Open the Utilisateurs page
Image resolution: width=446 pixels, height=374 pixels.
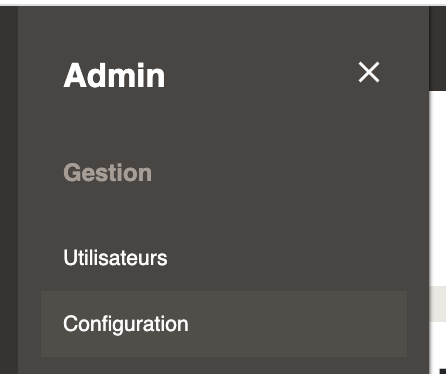[x=115, y=258]
